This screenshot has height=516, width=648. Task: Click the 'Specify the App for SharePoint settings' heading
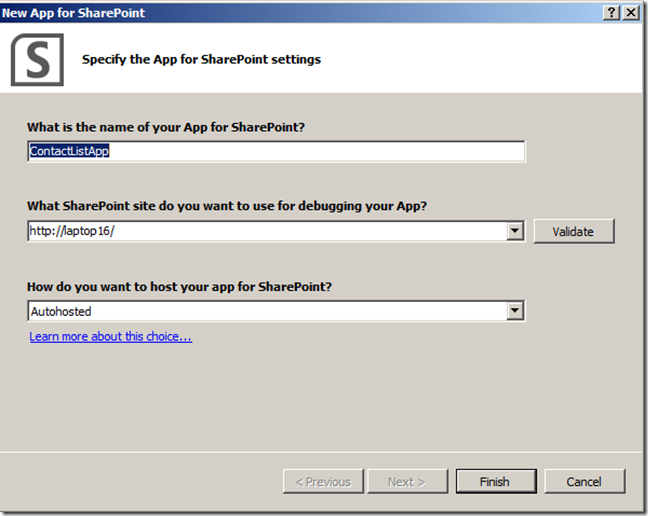tap(201, 59)
